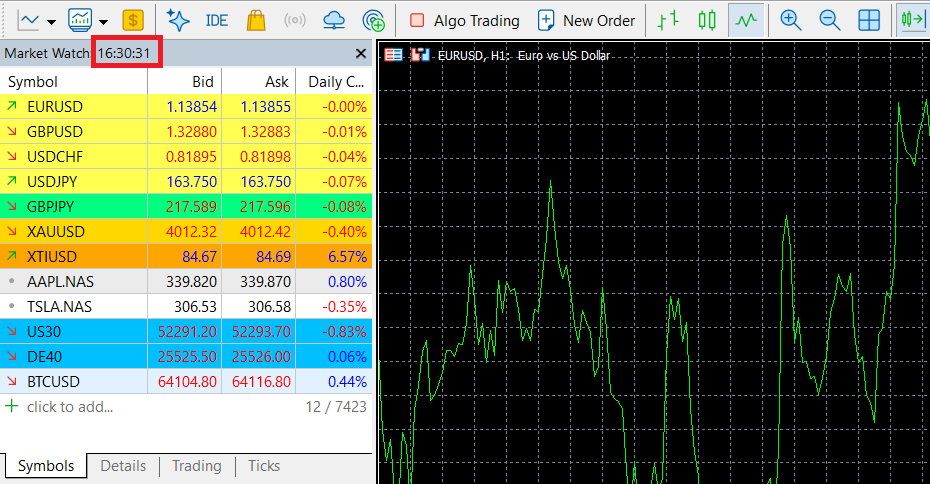930x484 pixels.
Task: Click the yellow dollar sign icon
Action: pos(133,21)
